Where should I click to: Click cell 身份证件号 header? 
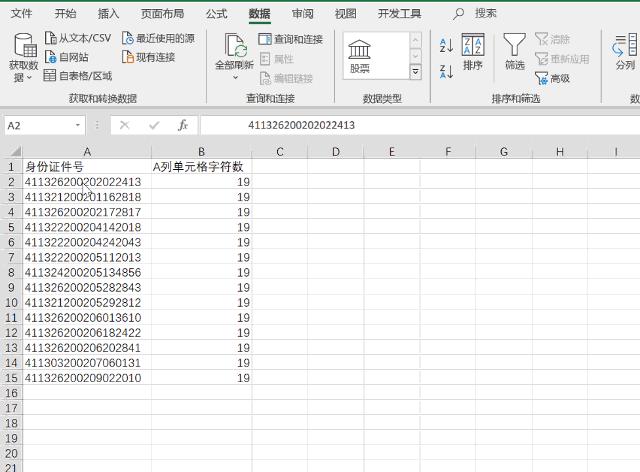87,167
